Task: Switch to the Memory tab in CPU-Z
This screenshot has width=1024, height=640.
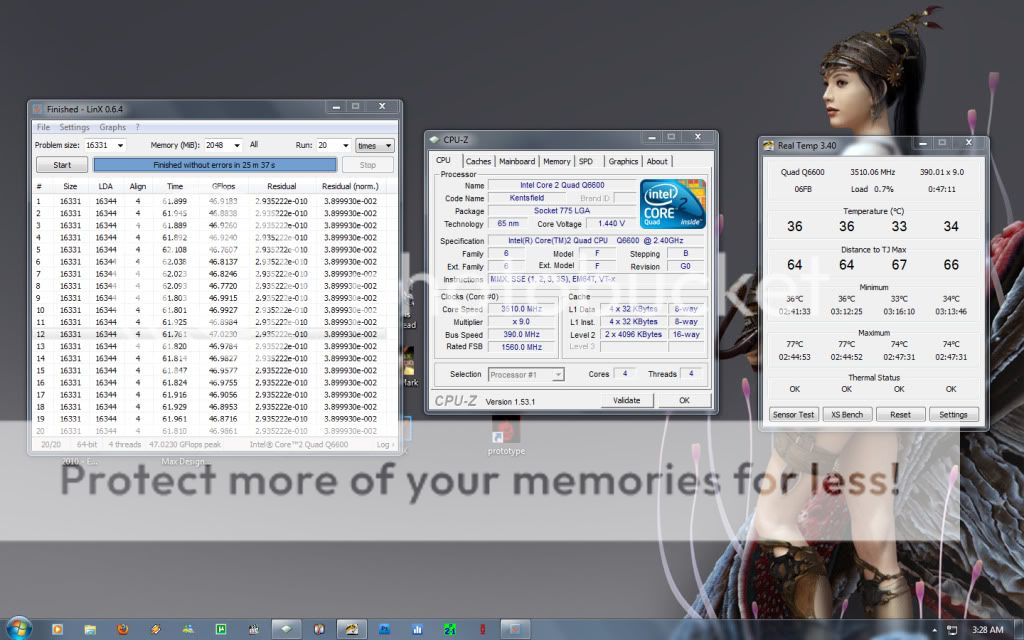Action: (x=557, y=161)
